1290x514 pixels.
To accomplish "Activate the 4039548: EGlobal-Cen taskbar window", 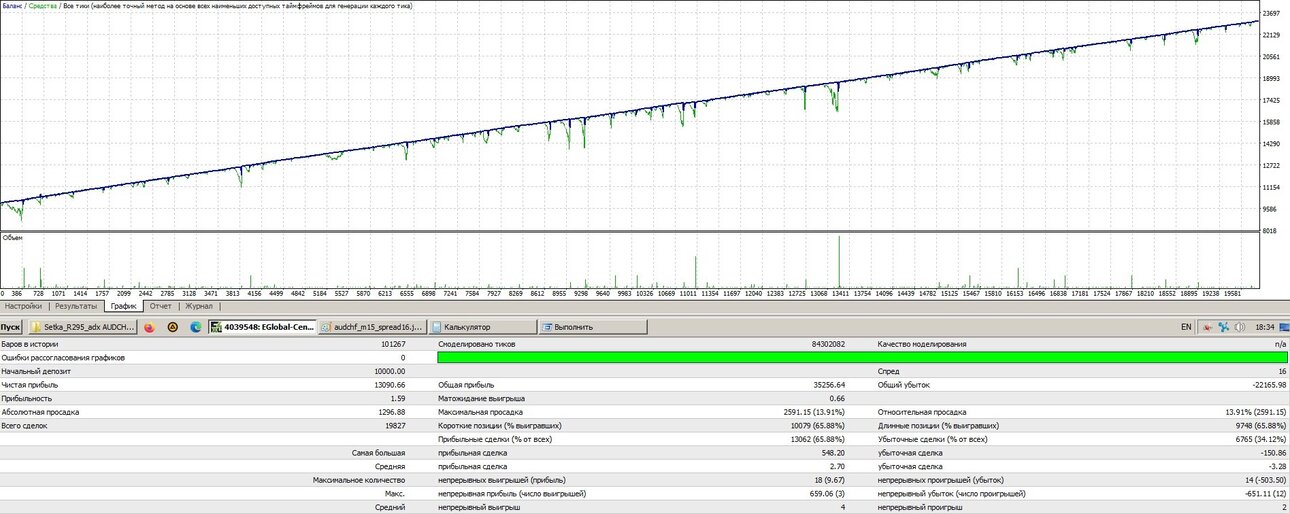I will (x=262, y=326).
